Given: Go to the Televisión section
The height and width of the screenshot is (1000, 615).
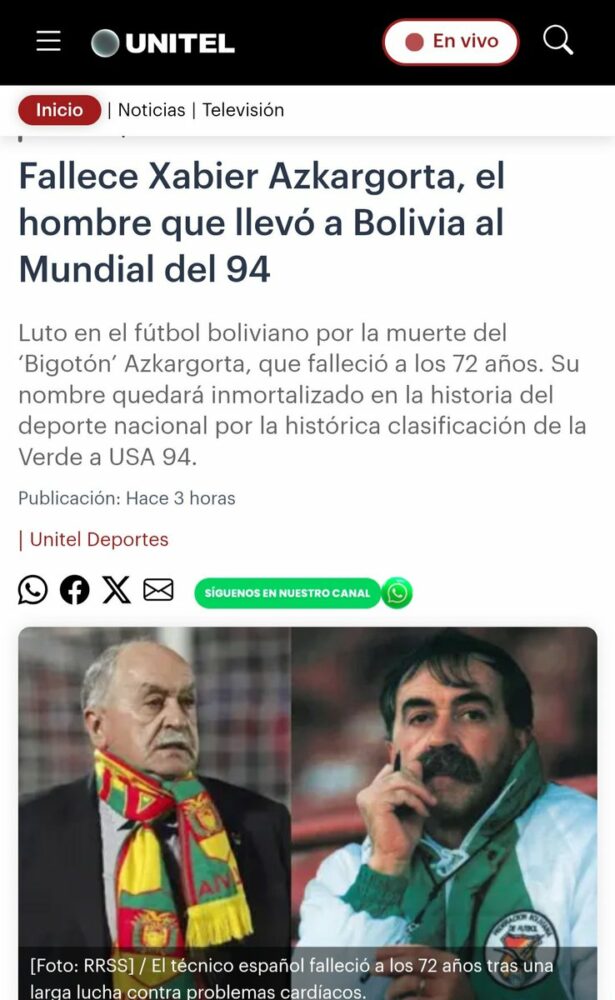Looking at the screenshot, I should (243, 110).
